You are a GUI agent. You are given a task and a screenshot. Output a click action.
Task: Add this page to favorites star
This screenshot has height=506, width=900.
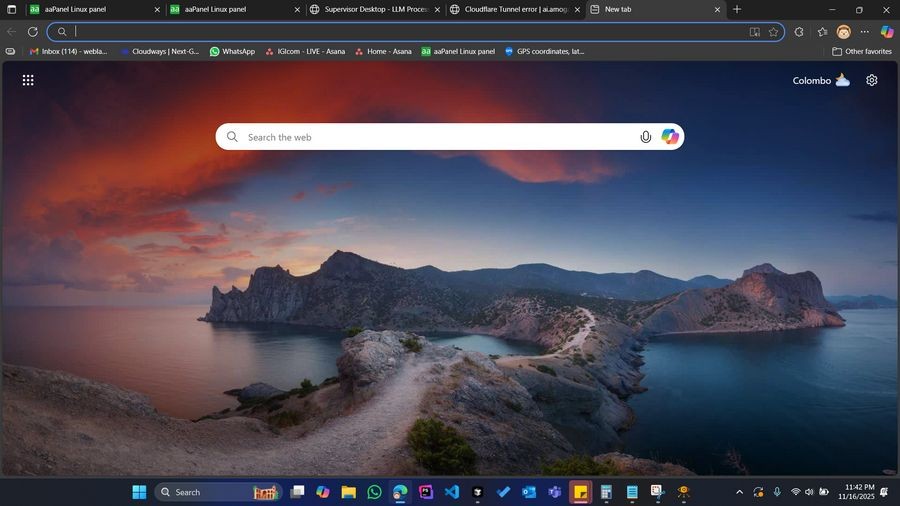pos(773,31)
